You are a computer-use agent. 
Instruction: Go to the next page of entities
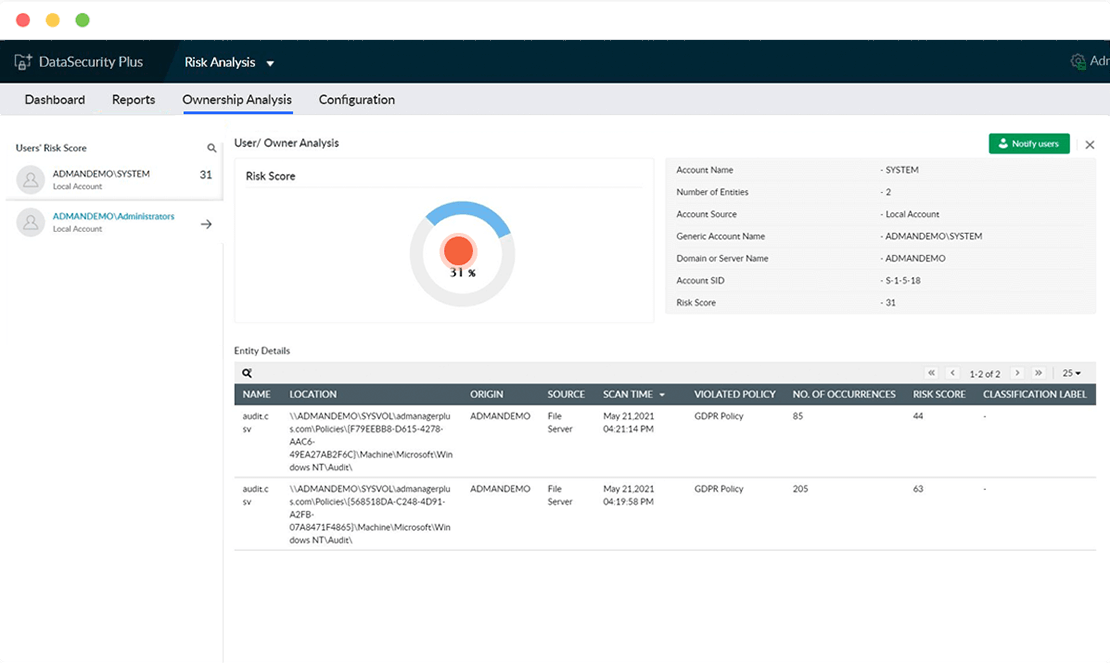coord(1017,373)
